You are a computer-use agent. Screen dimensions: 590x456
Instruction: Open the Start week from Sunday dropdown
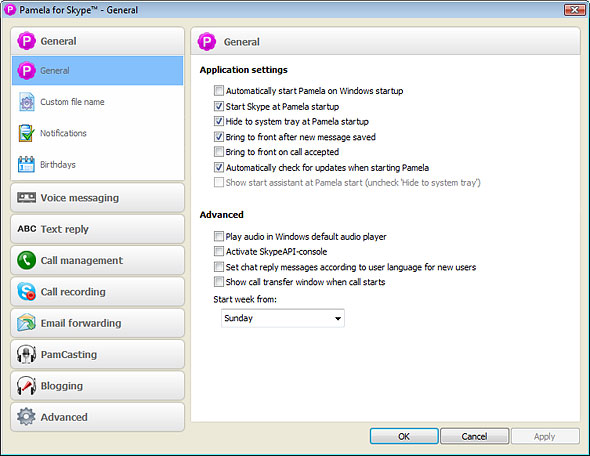click(x=283, y=318)
